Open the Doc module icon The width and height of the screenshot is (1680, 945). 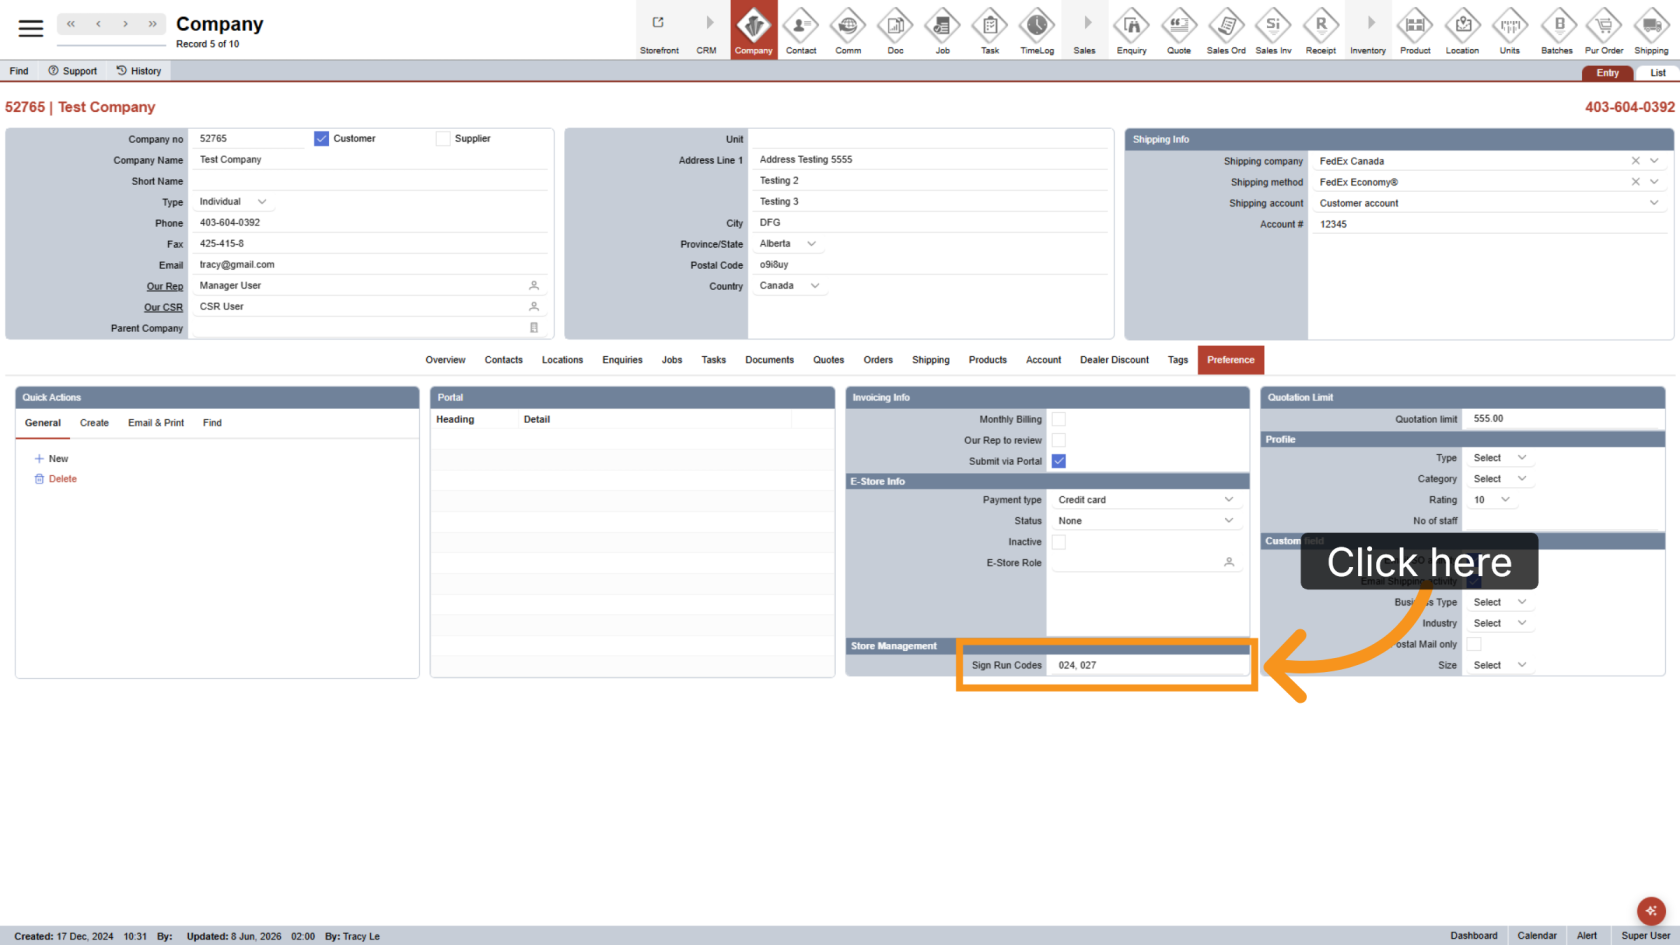coord(895,30)
